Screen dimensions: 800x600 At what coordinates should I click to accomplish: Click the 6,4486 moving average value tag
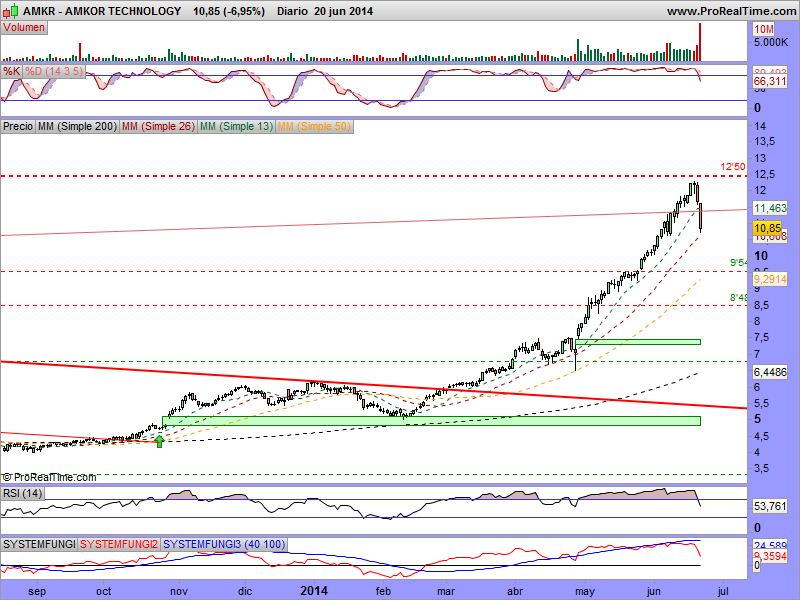point(770,372)
